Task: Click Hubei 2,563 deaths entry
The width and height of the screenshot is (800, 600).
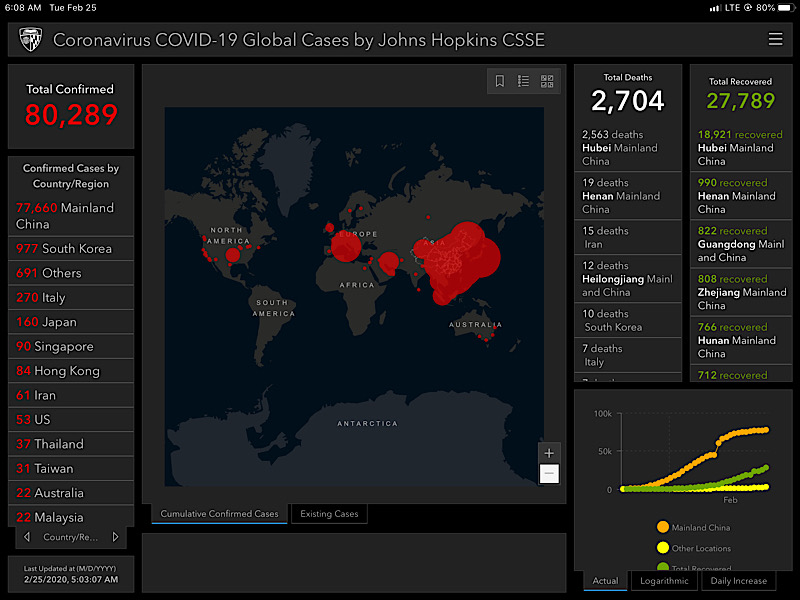Action: [x=628, y=148]
